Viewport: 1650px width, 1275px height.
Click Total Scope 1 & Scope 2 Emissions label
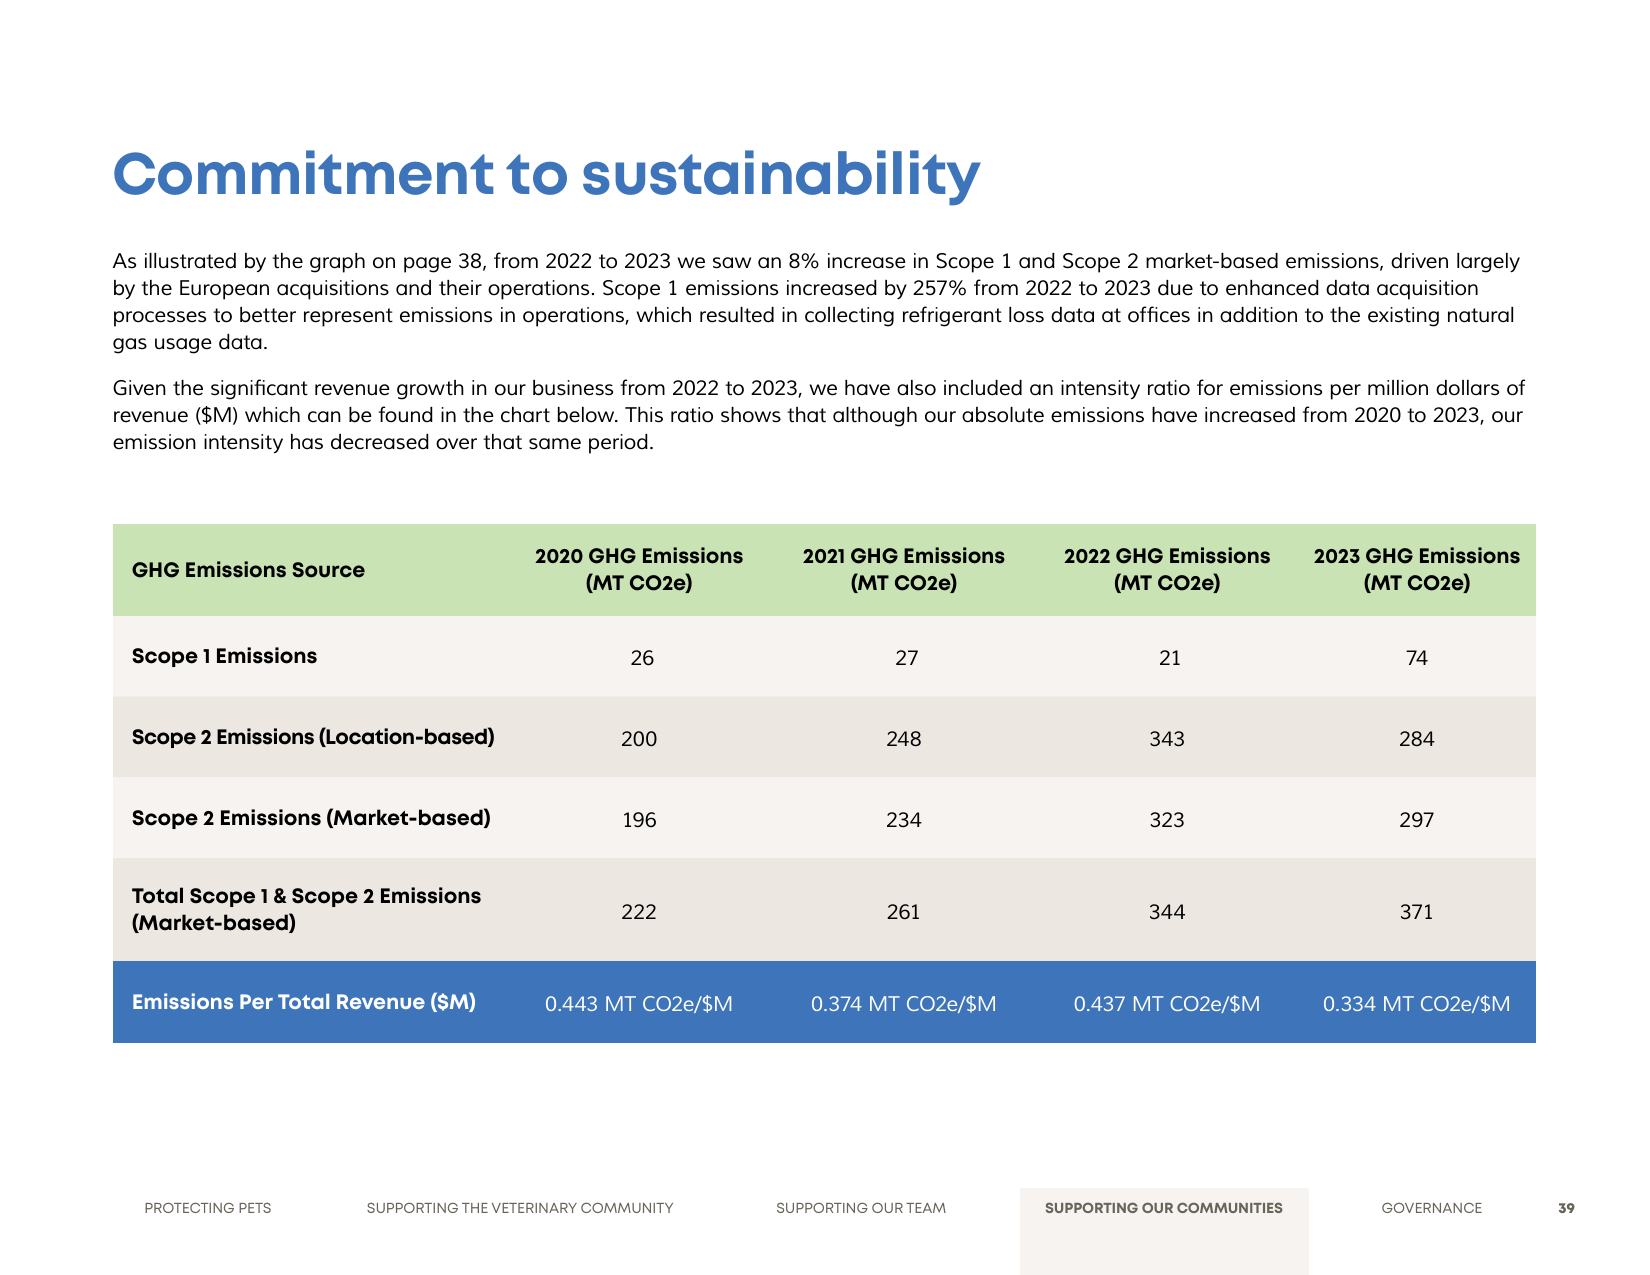(x=306, y=909)
